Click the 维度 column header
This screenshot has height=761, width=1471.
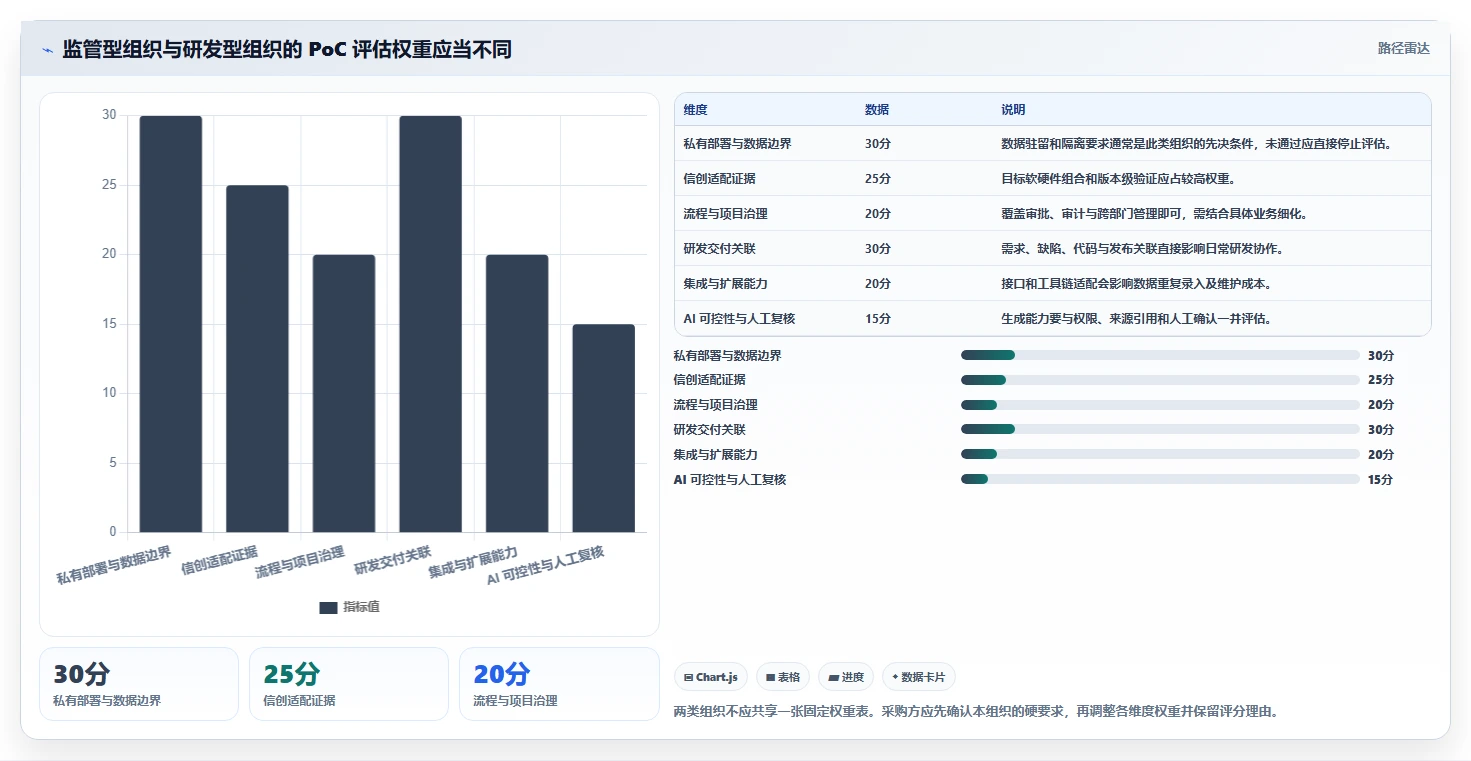point(696,110)
